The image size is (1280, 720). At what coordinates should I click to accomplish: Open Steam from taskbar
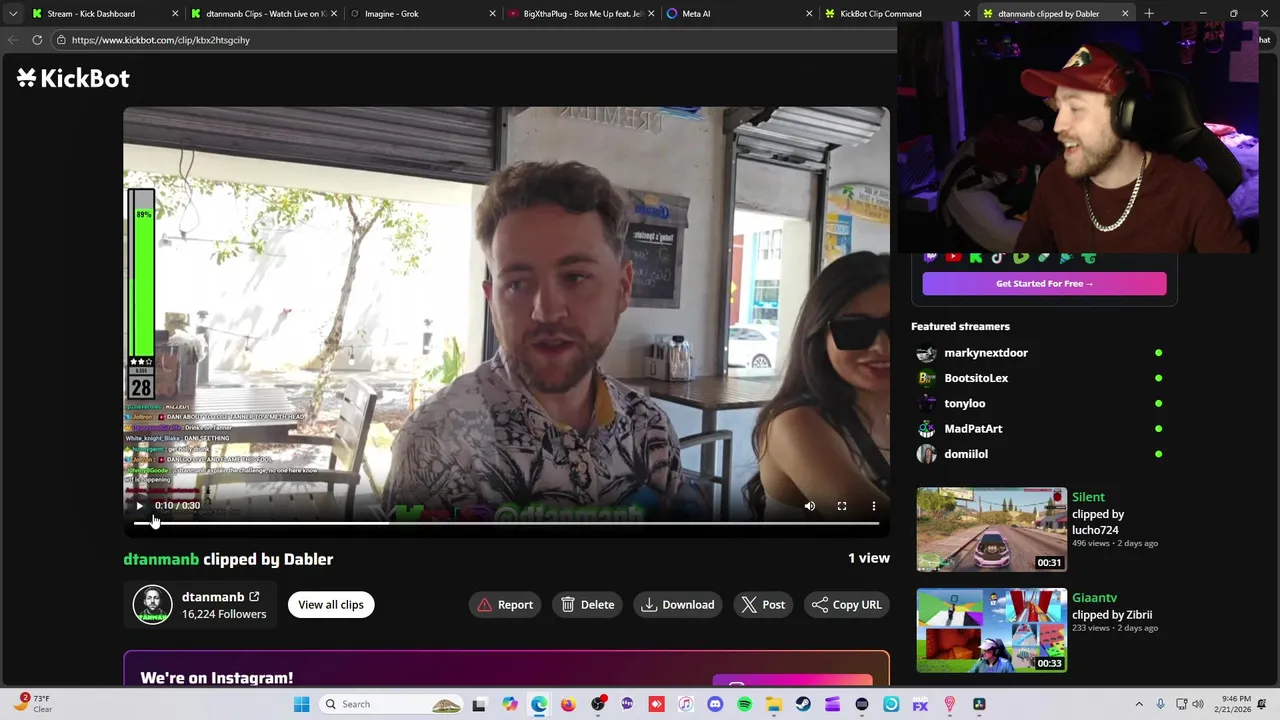[x=803, y=704]
